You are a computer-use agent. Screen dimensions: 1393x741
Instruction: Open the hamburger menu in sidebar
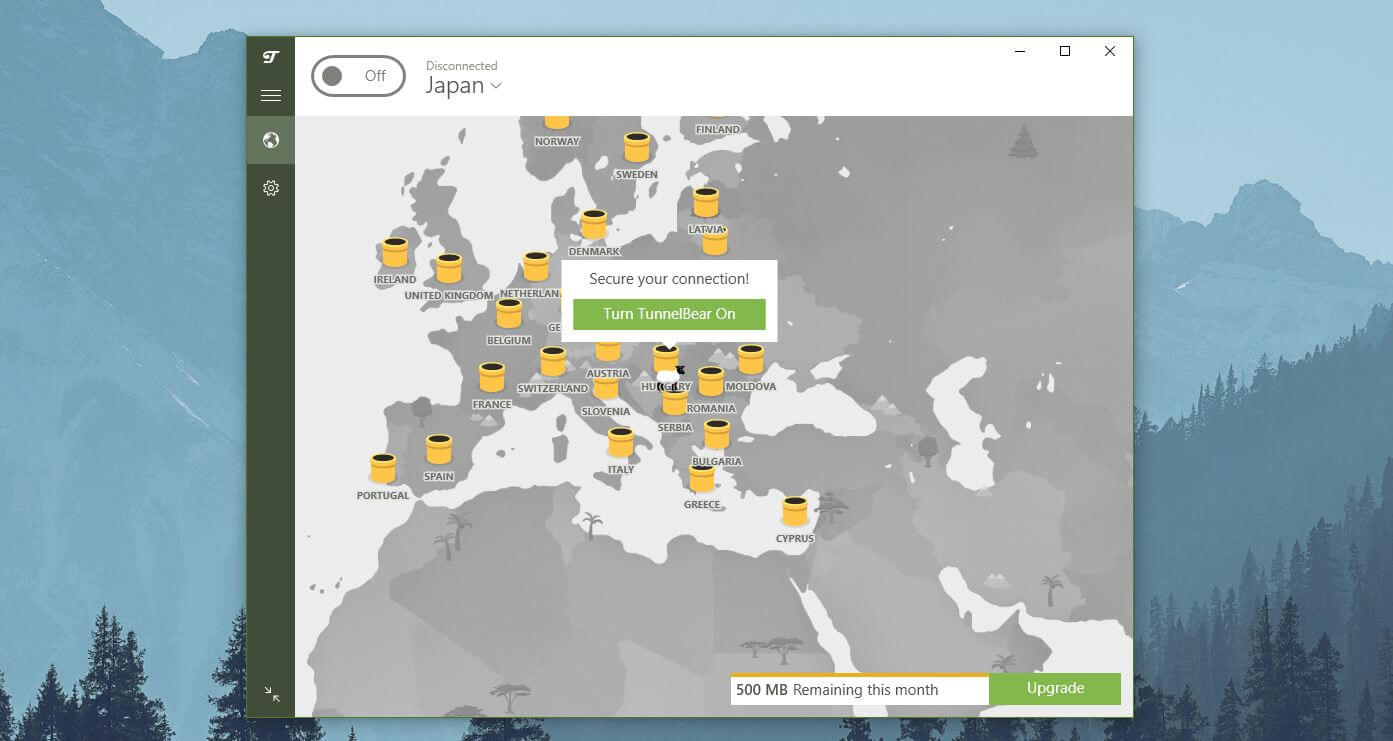coord(271,96)
